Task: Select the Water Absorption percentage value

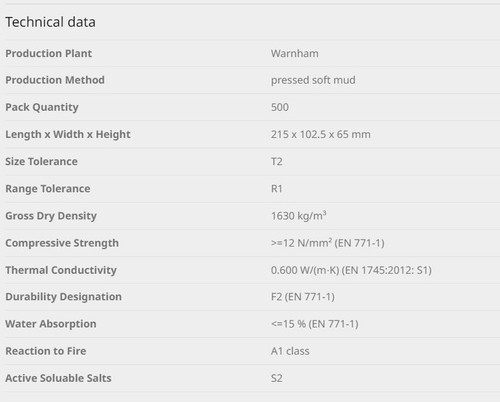Action: coord(315,324)
